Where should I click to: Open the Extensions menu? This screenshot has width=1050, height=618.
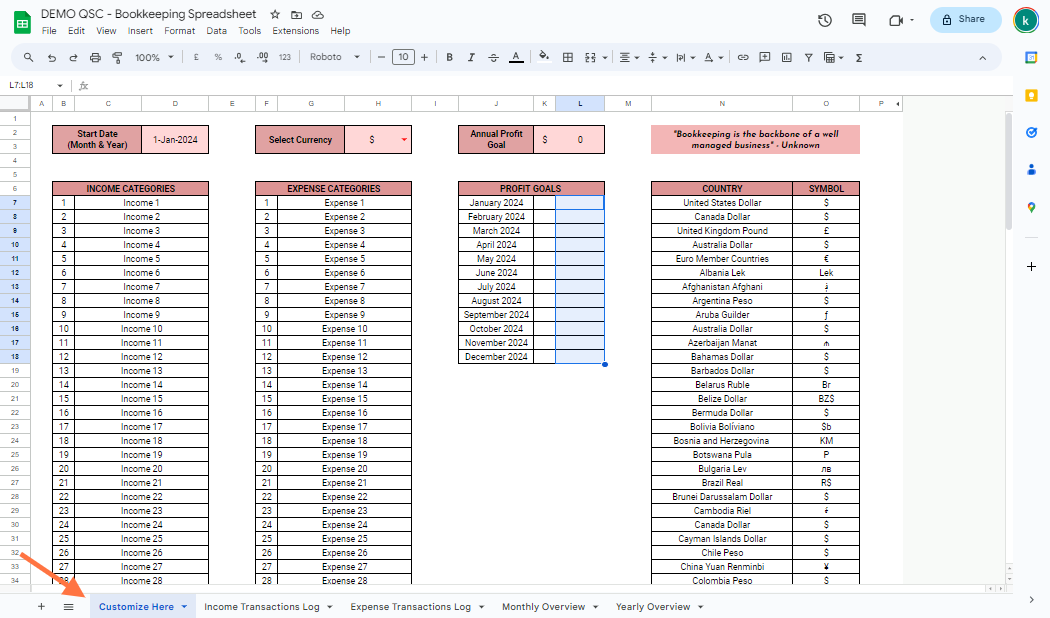click(295, 31)
